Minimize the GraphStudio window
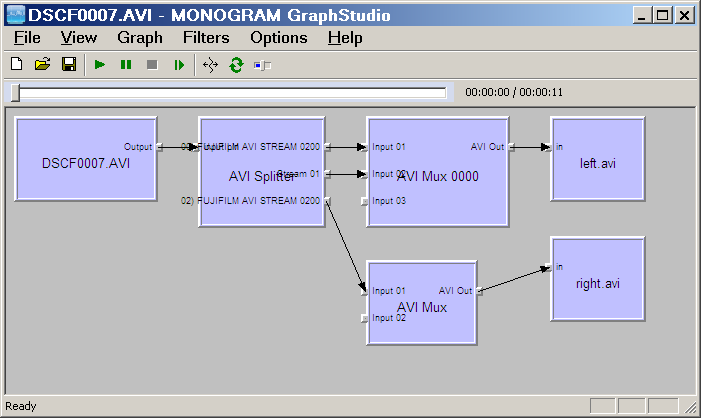The height and width of the screenshot is (418, 701). (642, 16)
